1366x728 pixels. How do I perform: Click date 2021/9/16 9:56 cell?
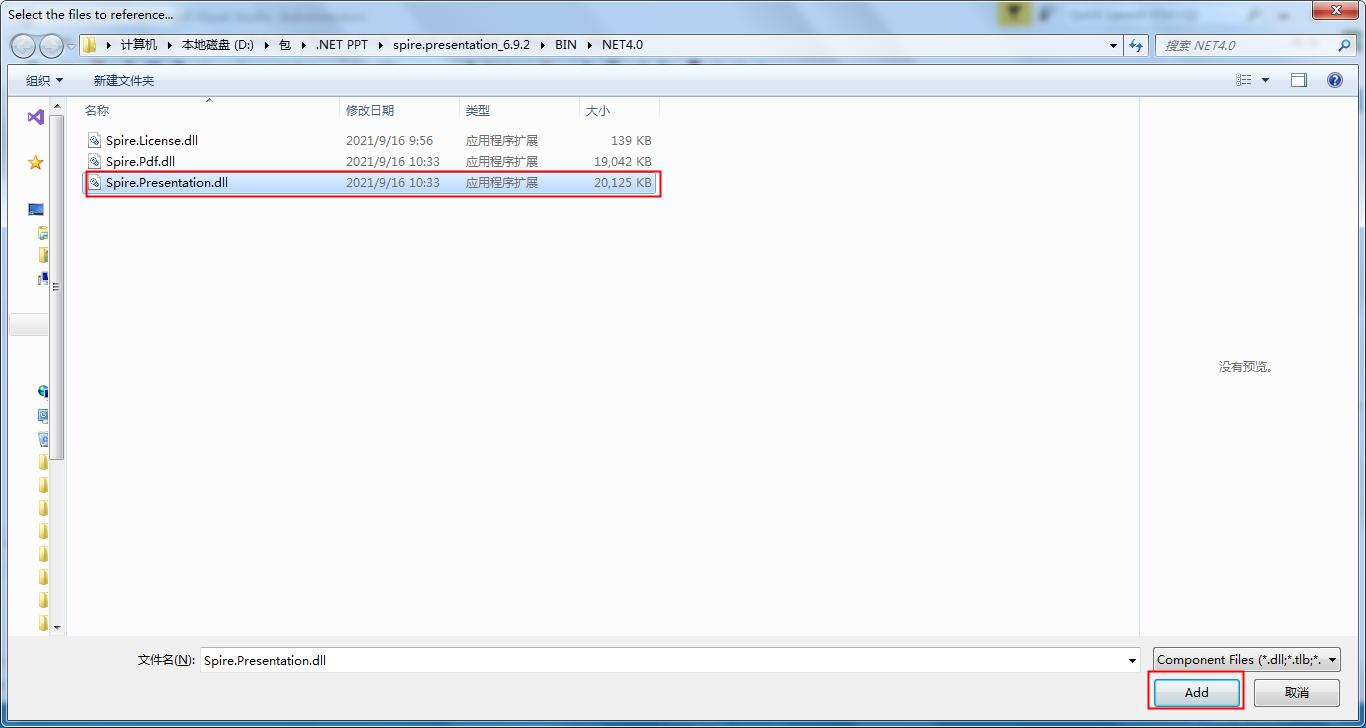point(390,141)
